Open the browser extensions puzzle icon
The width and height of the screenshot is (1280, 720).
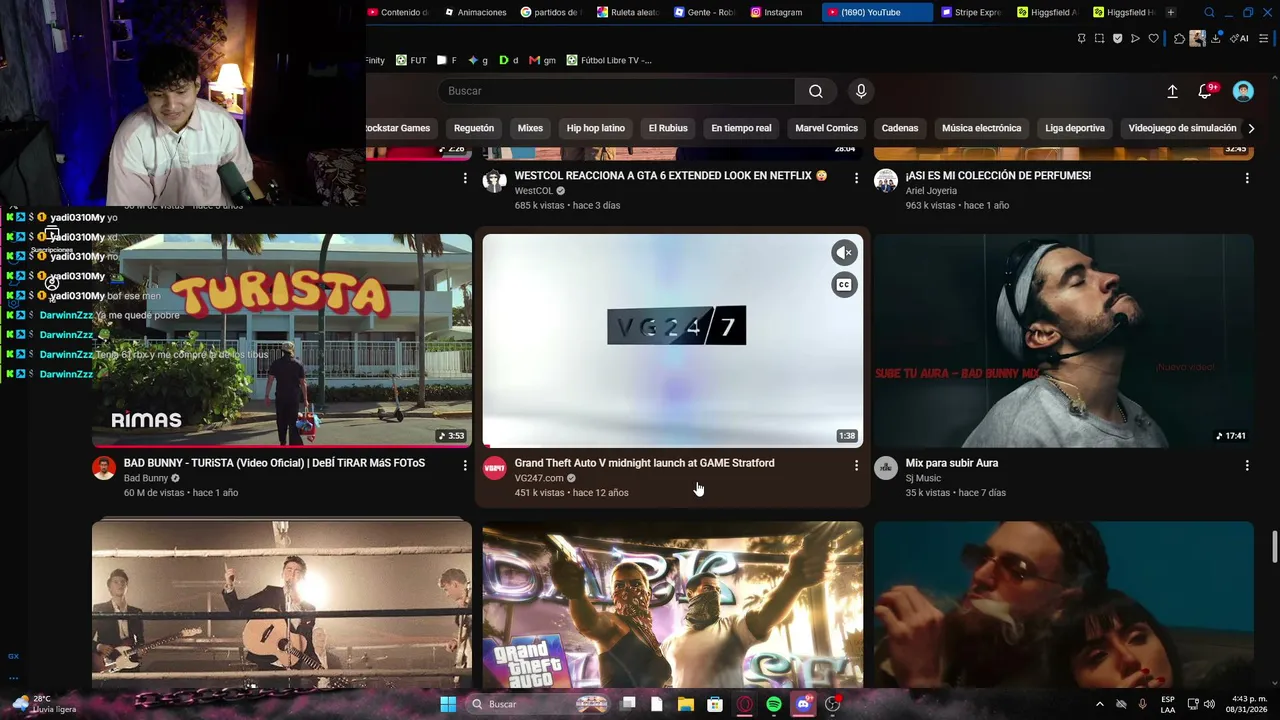[1179, 38]
